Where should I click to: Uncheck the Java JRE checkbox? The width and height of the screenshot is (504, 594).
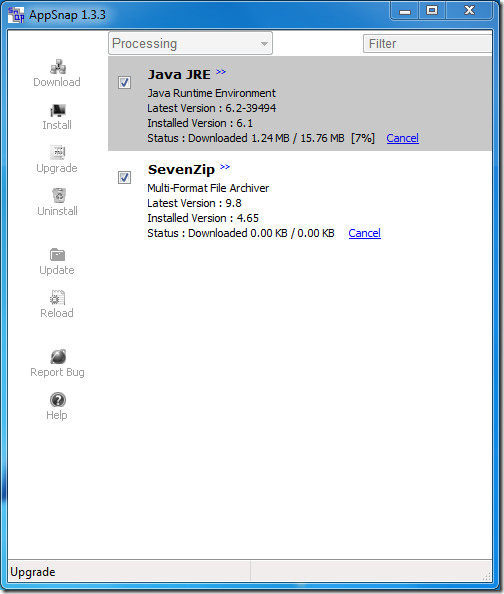click(x=124, y=82)
